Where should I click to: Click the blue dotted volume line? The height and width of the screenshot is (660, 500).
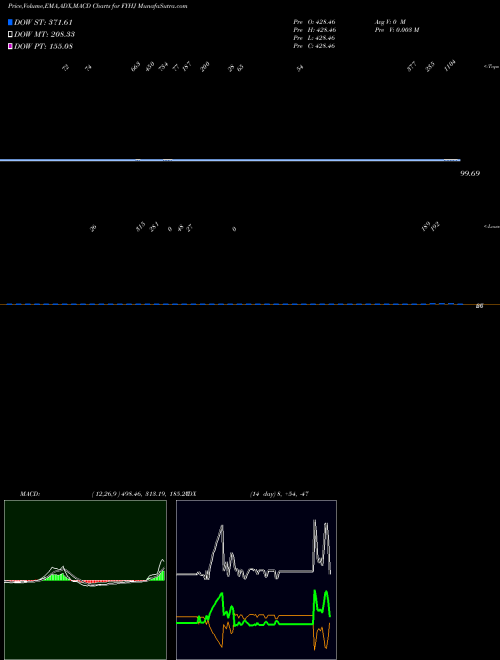point(235,304)
